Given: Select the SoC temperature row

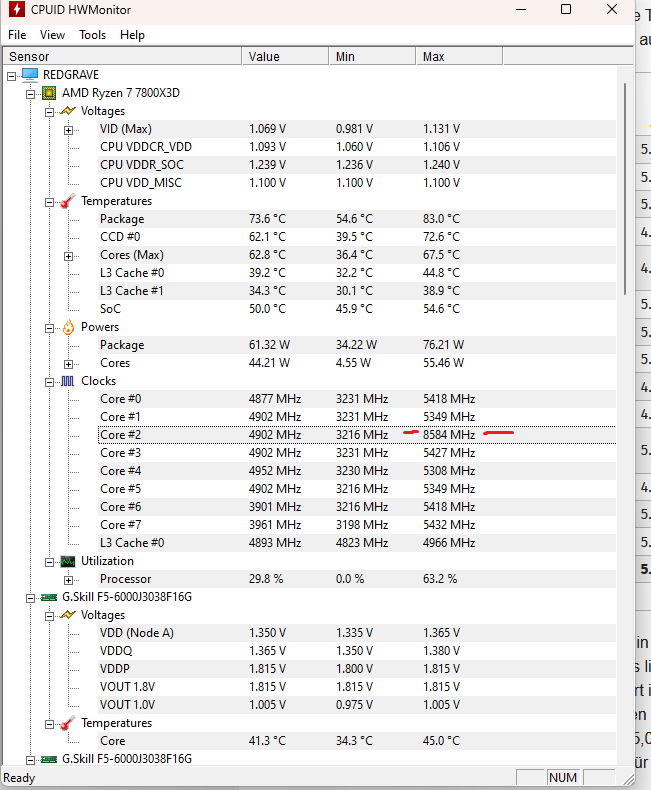Looking at the screenshot, I should (357, 309).
